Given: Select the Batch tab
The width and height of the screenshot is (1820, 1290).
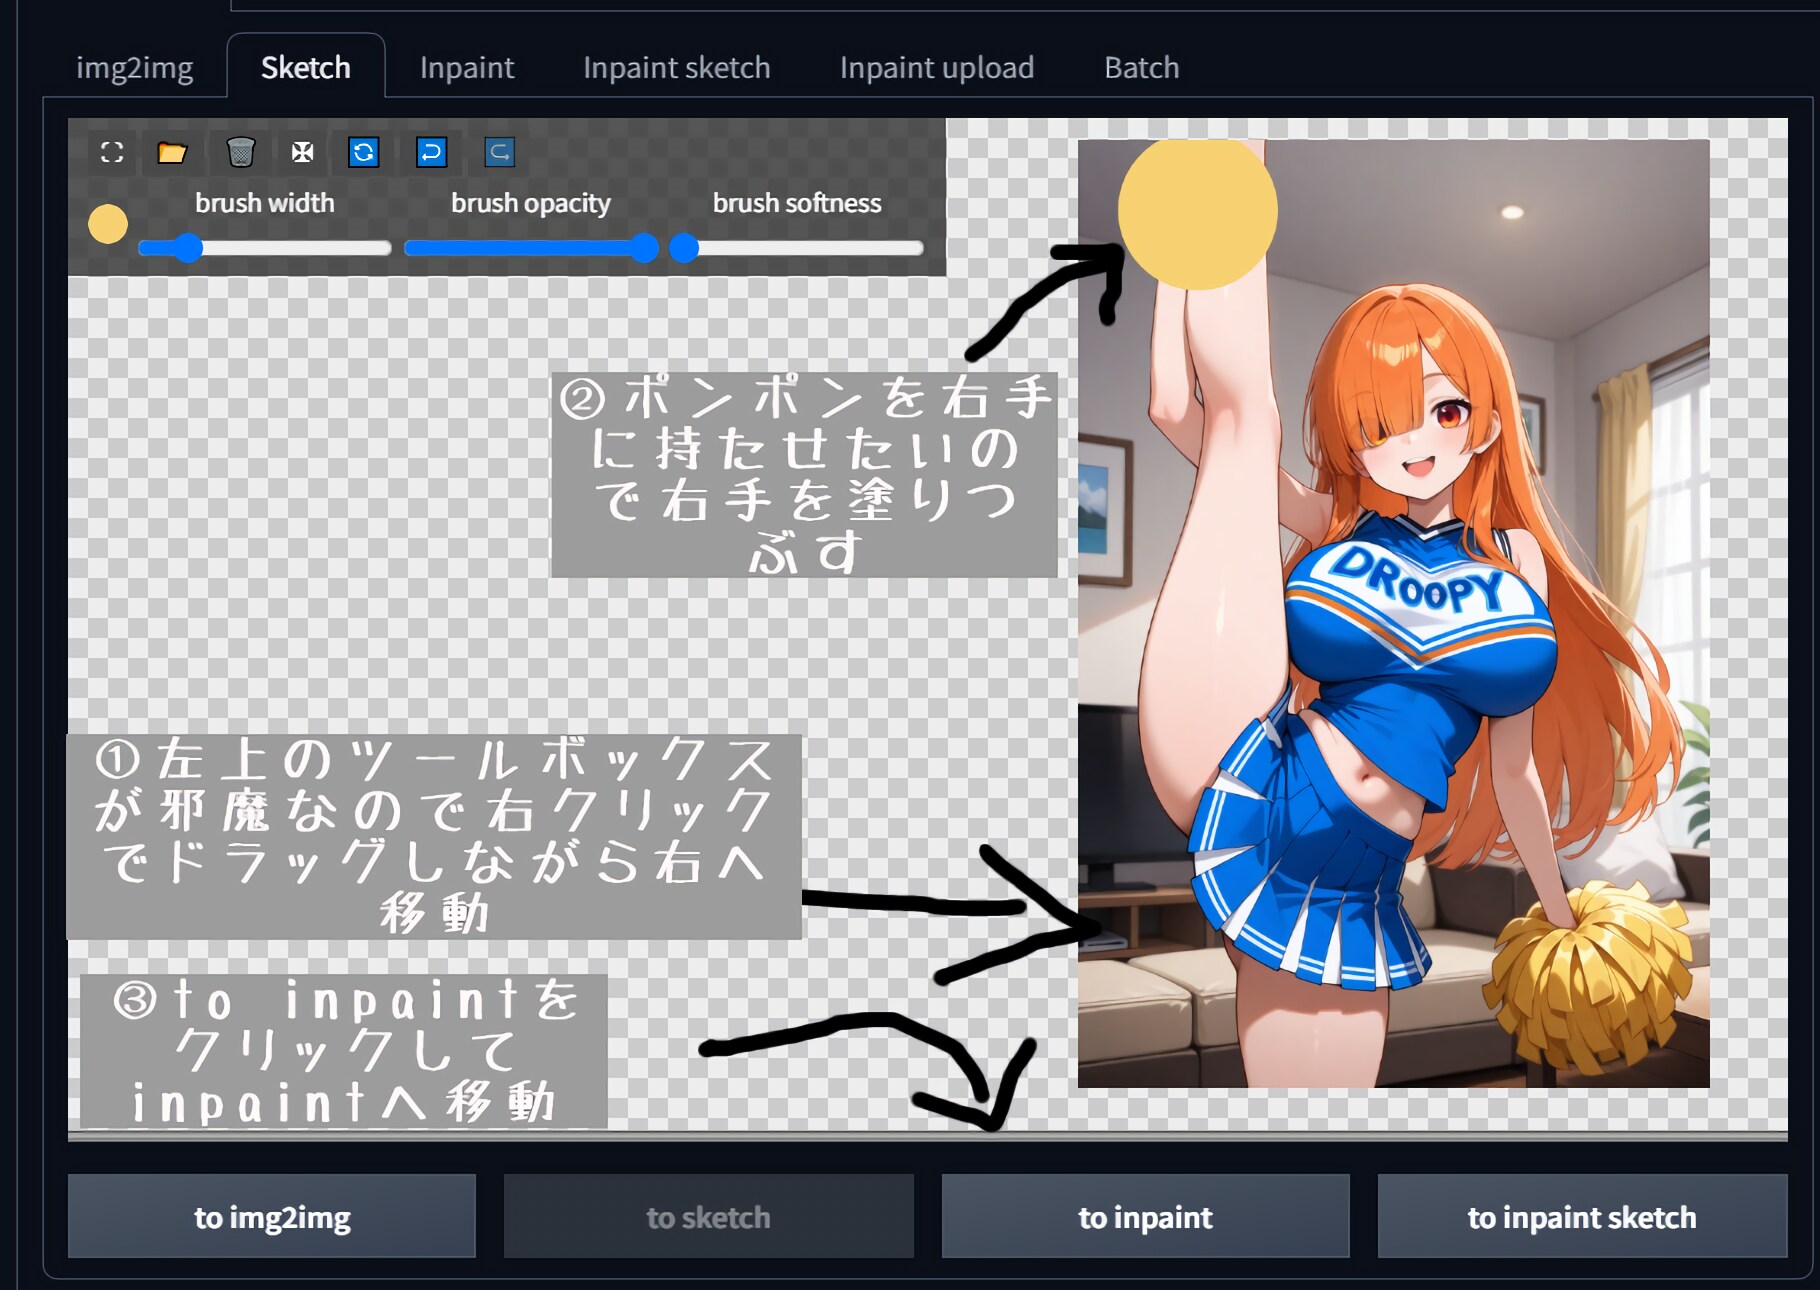Looking at the screenshot, I should [1142, 68].
